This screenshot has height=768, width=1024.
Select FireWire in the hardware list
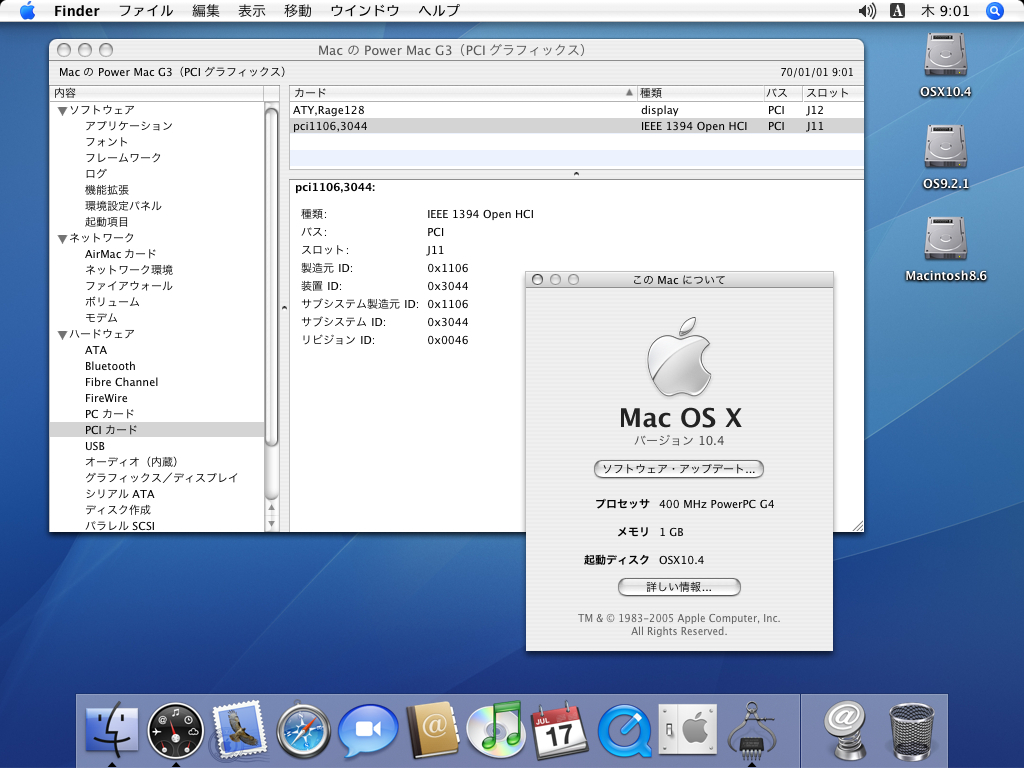pyautogui.click(x=106, y=398)
